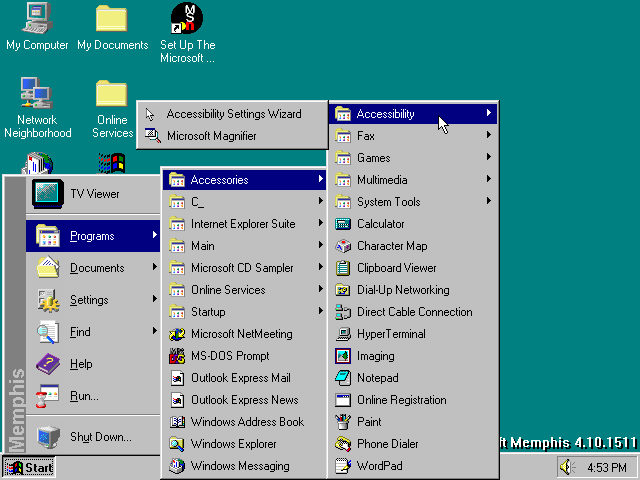Image resolution: width=640 pixels, height=480 pixels.
Task: Expand the Fax submenu arrow
Action: click(489, 135)
